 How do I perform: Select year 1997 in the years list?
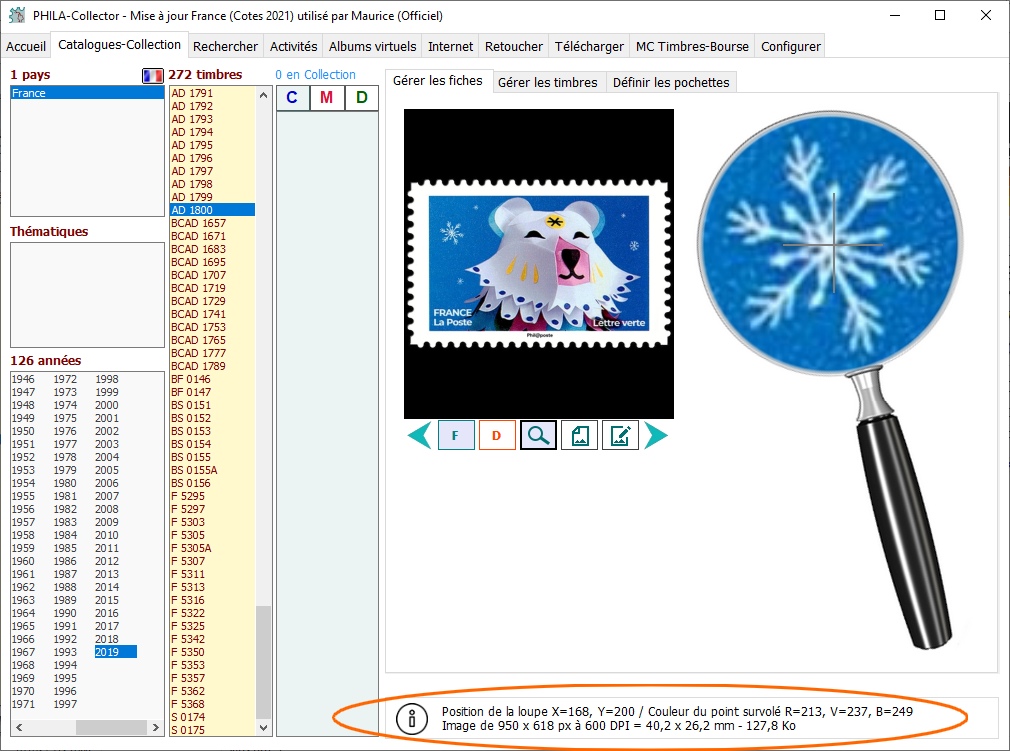(65, 704)
